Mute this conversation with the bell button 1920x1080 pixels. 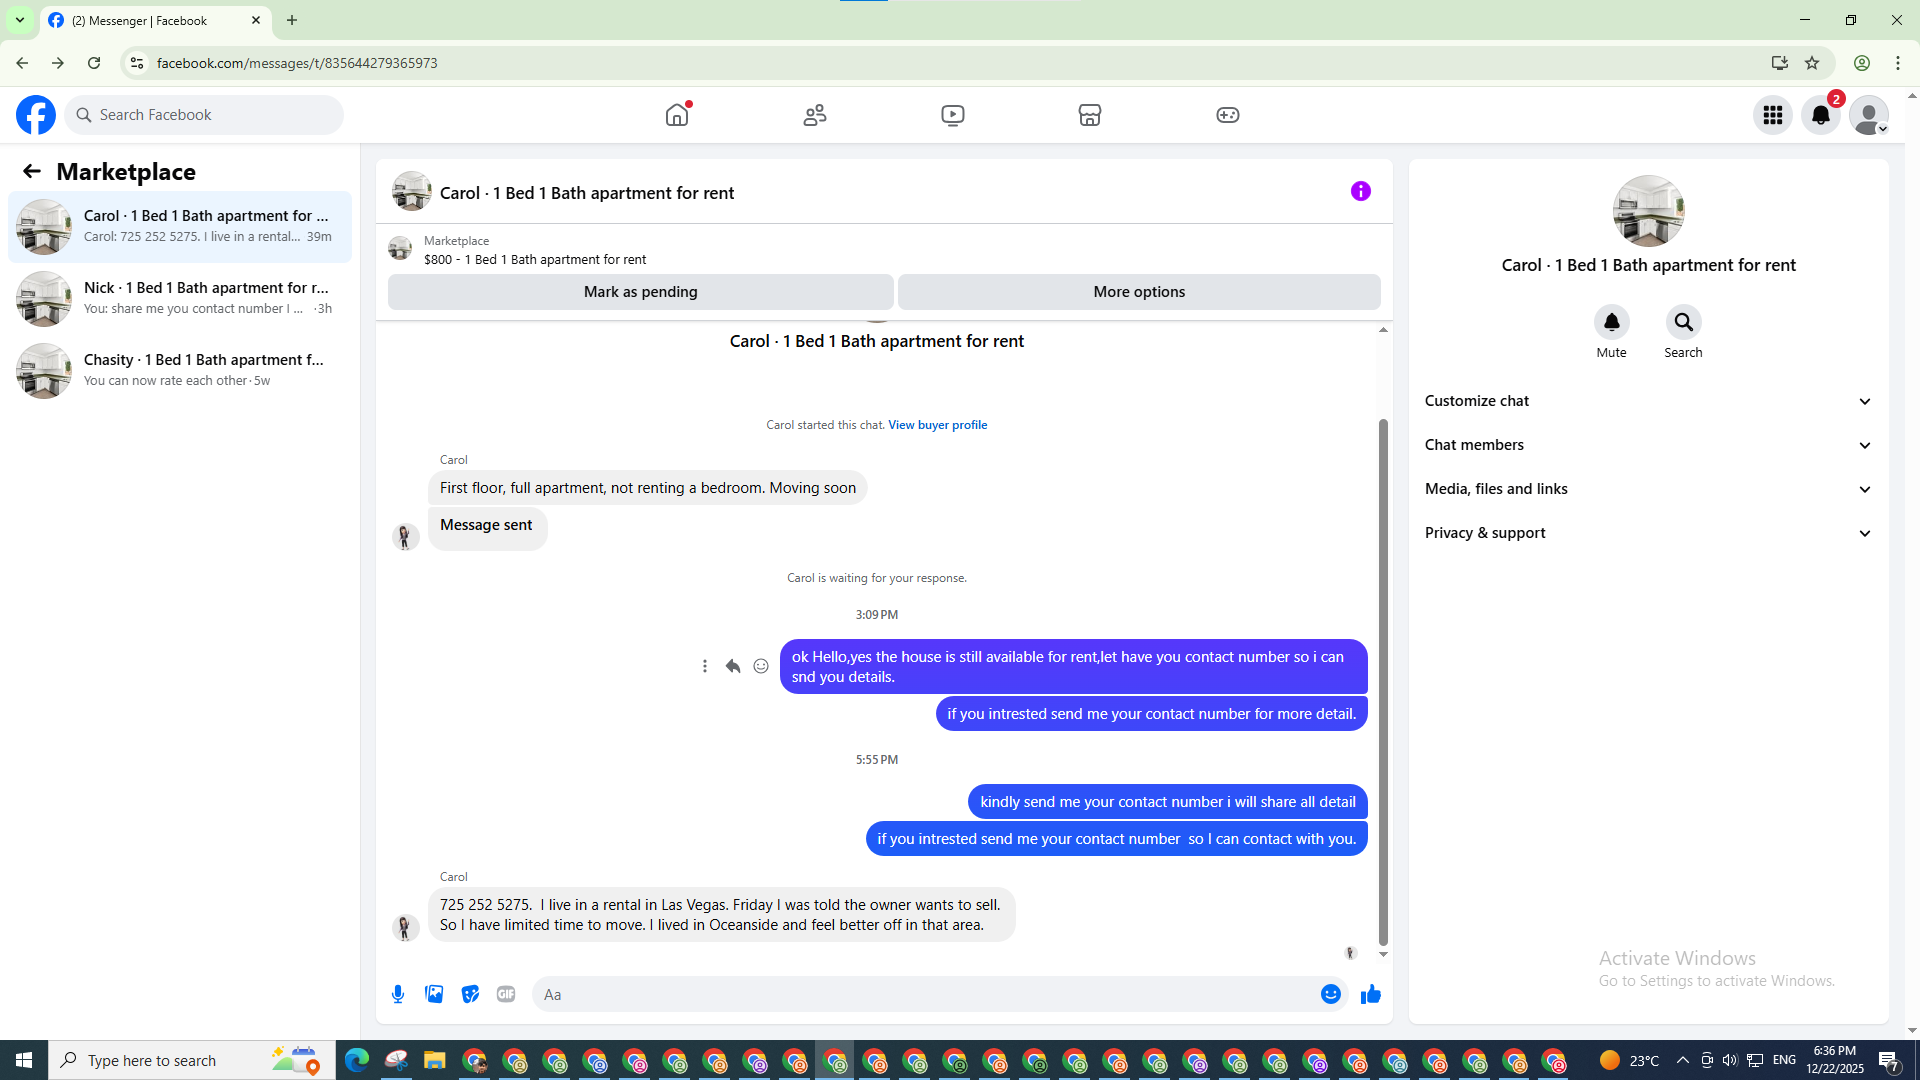point(1611,322)
